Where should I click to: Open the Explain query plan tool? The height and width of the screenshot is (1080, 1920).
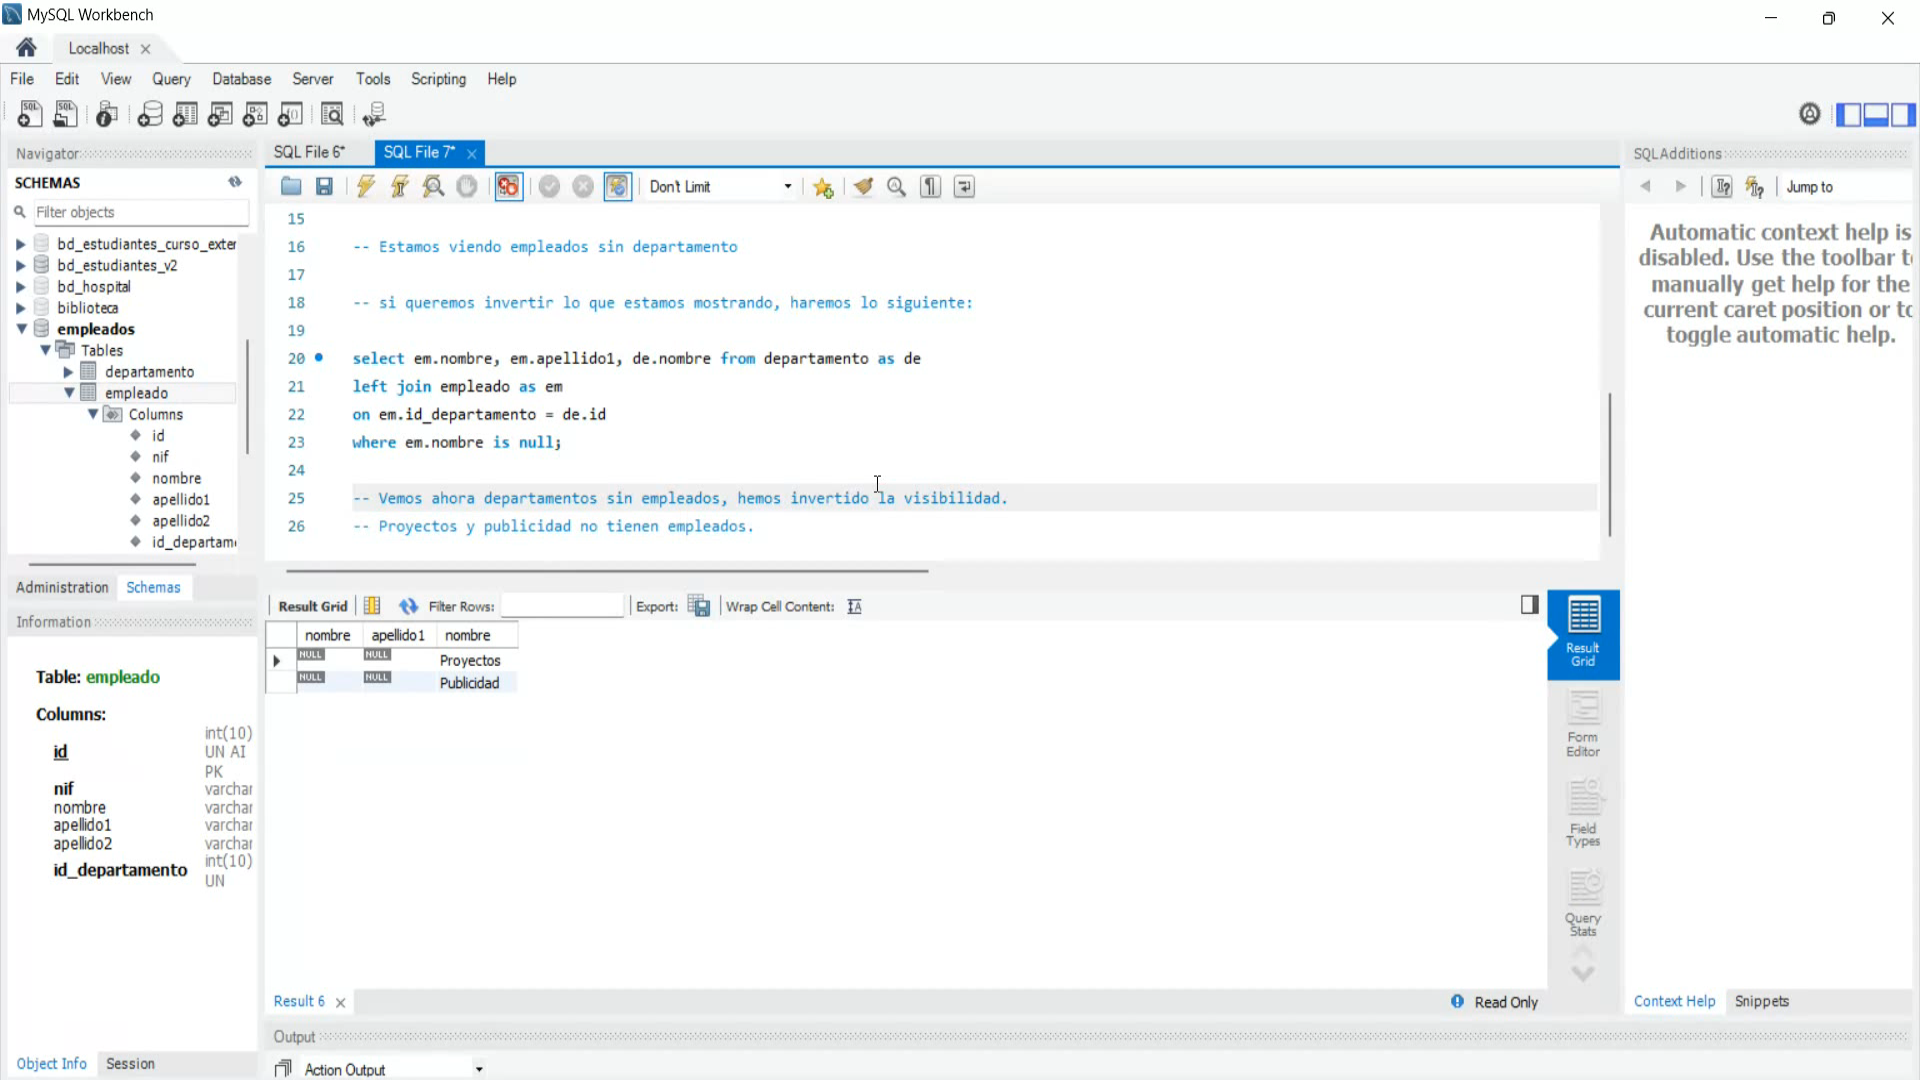click(433, 187)
